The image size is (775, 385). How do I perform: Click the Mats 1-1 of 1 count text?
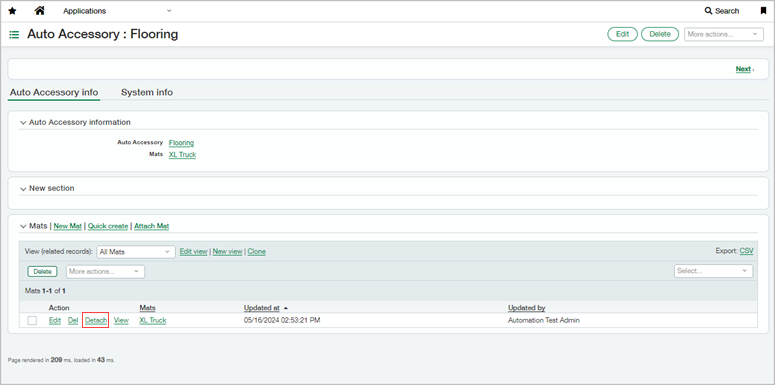point(45,291)
